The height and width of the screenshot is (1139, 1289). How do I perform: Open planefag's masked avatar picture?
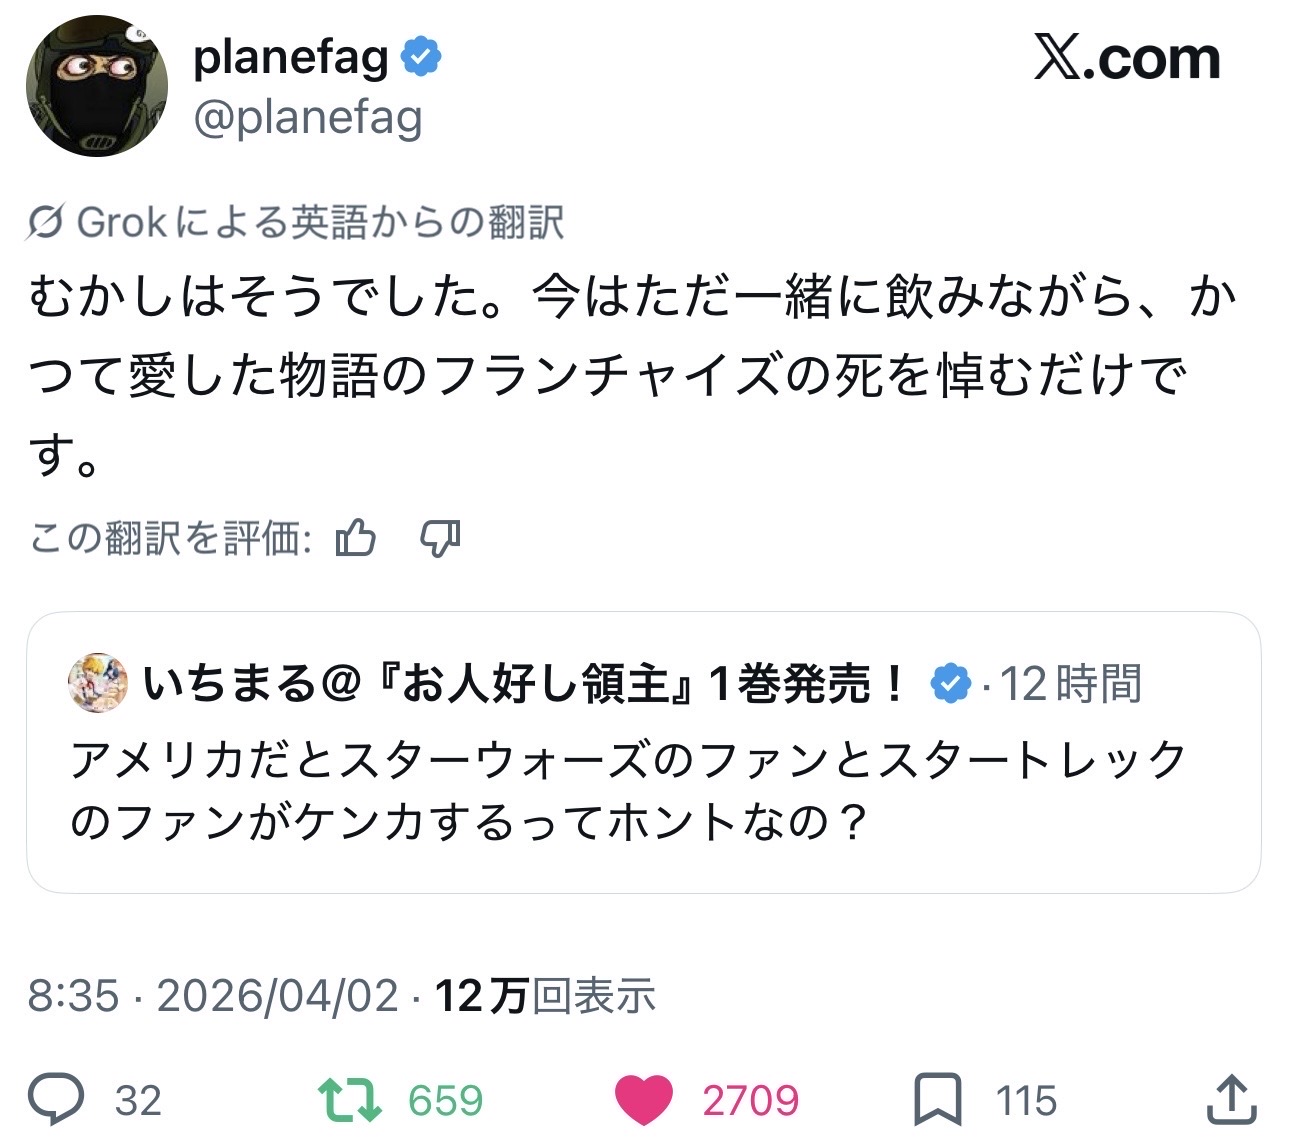click(x=97, y=86)
